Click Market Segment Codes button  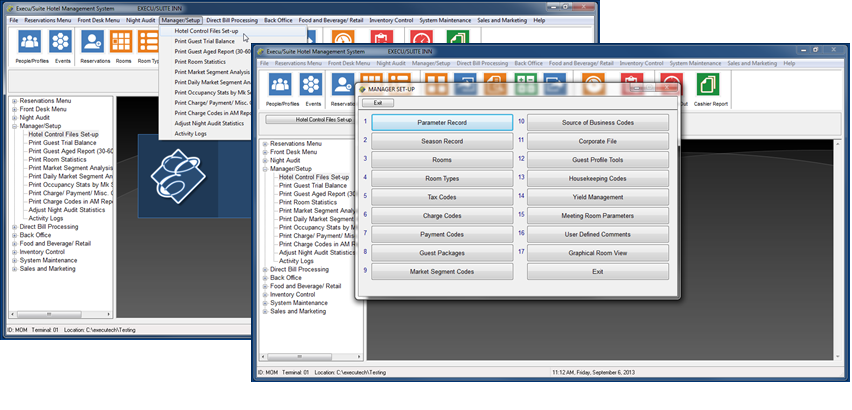[442, 272]
